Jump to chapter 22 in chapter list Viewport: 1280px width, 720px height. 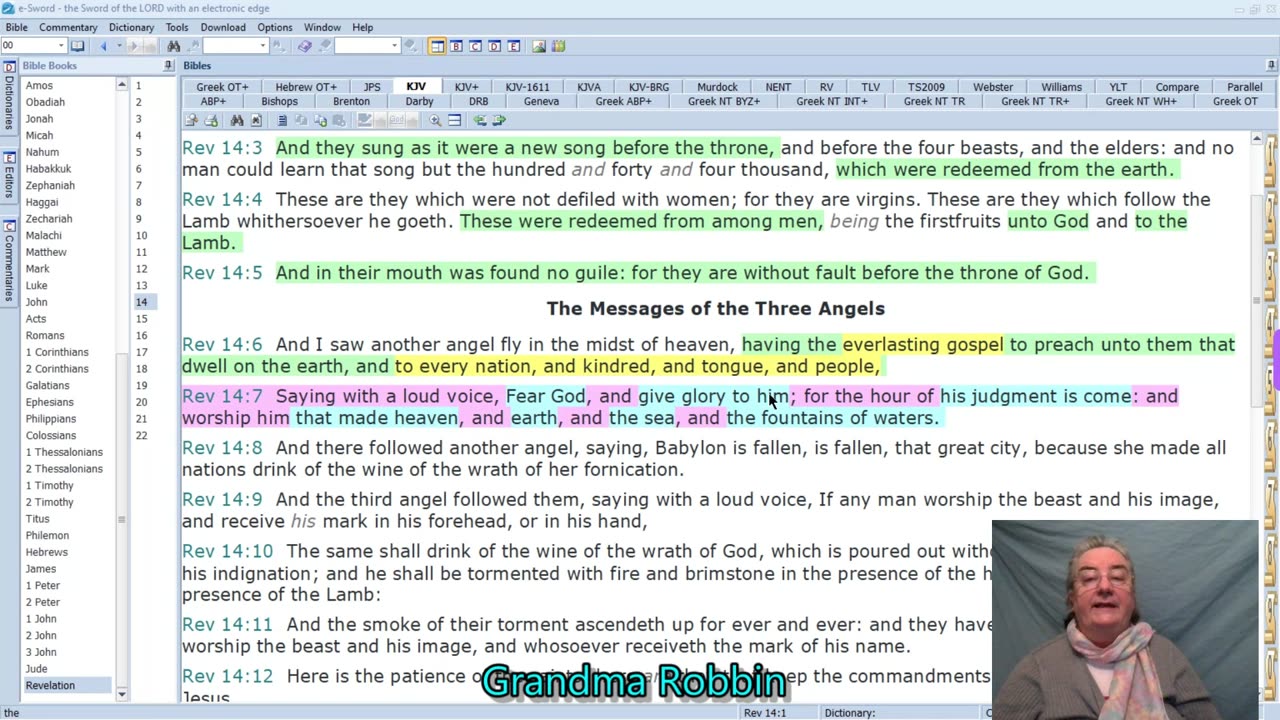(141, 435)
